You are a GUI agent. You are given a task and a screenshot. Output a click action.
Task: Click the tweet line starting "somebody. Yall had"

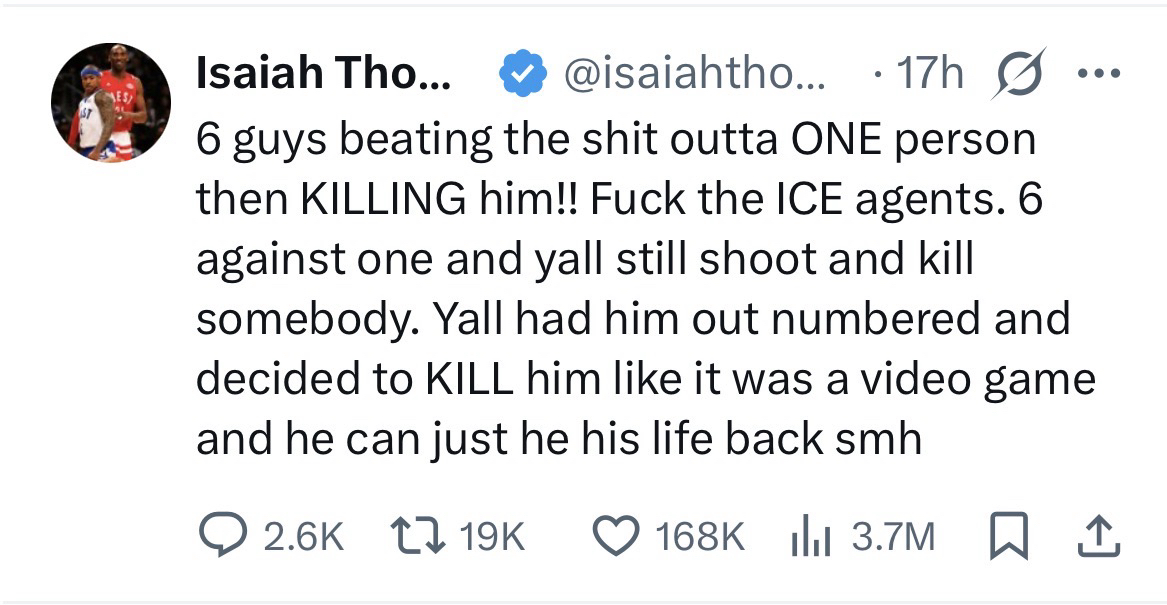[x=632, y=319]
